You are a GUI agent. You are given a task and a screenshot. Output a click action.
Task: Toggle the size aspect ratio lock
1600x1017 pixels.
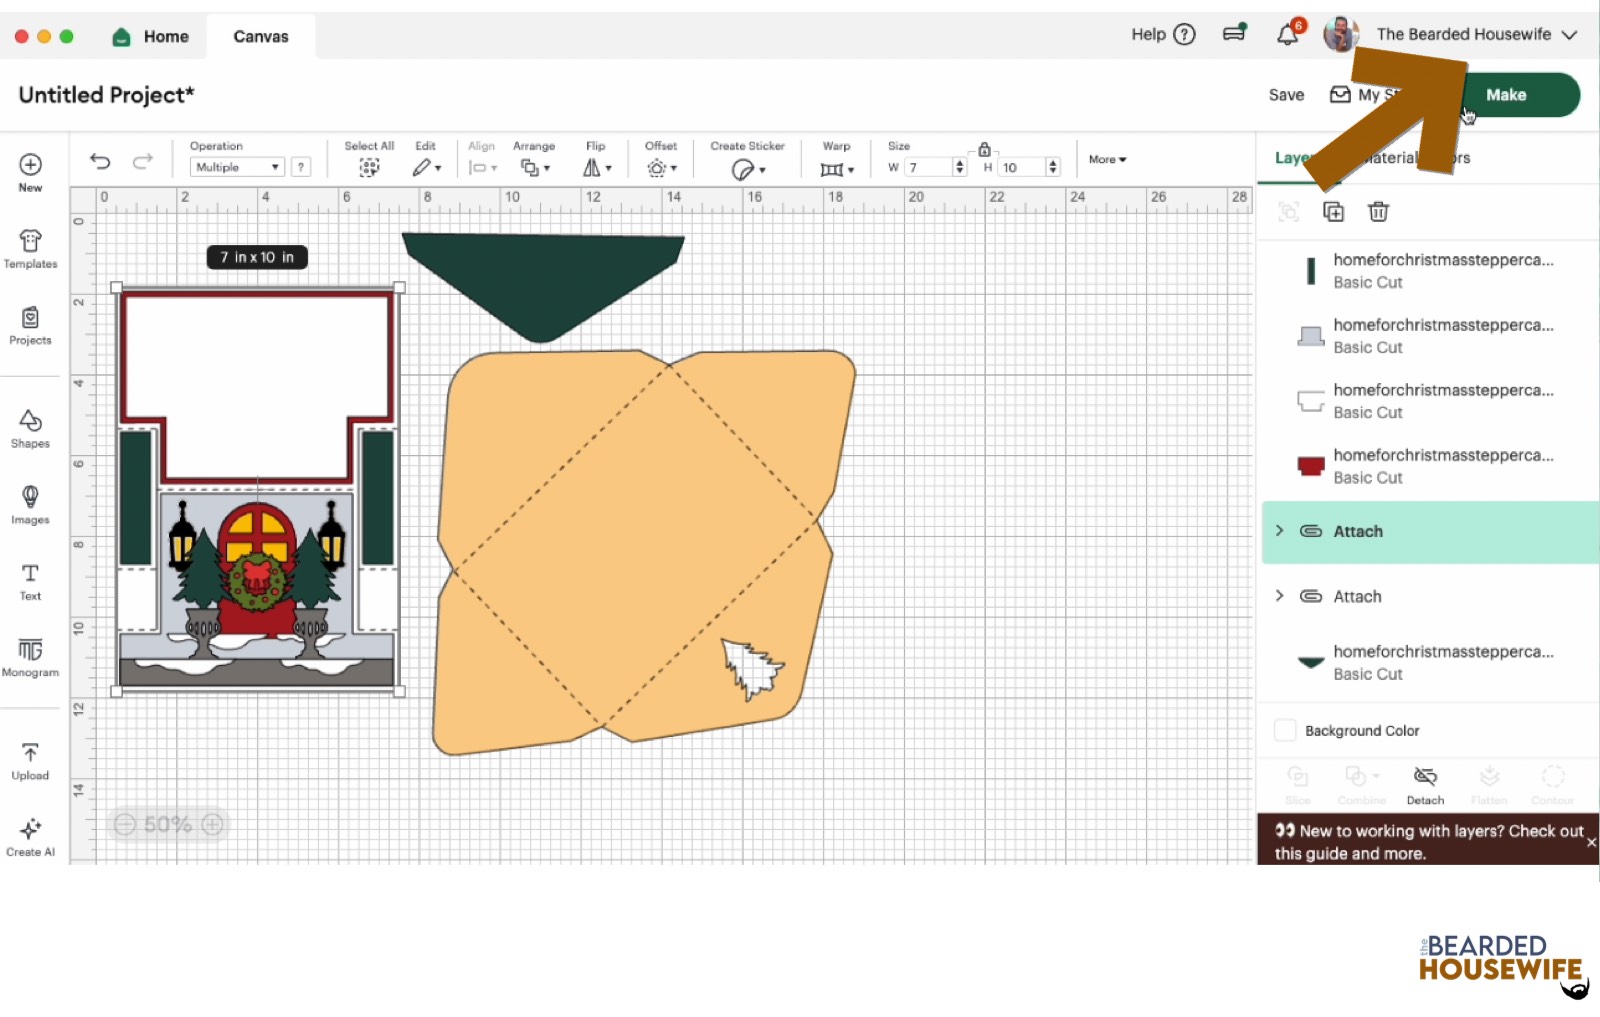[984, 149]
